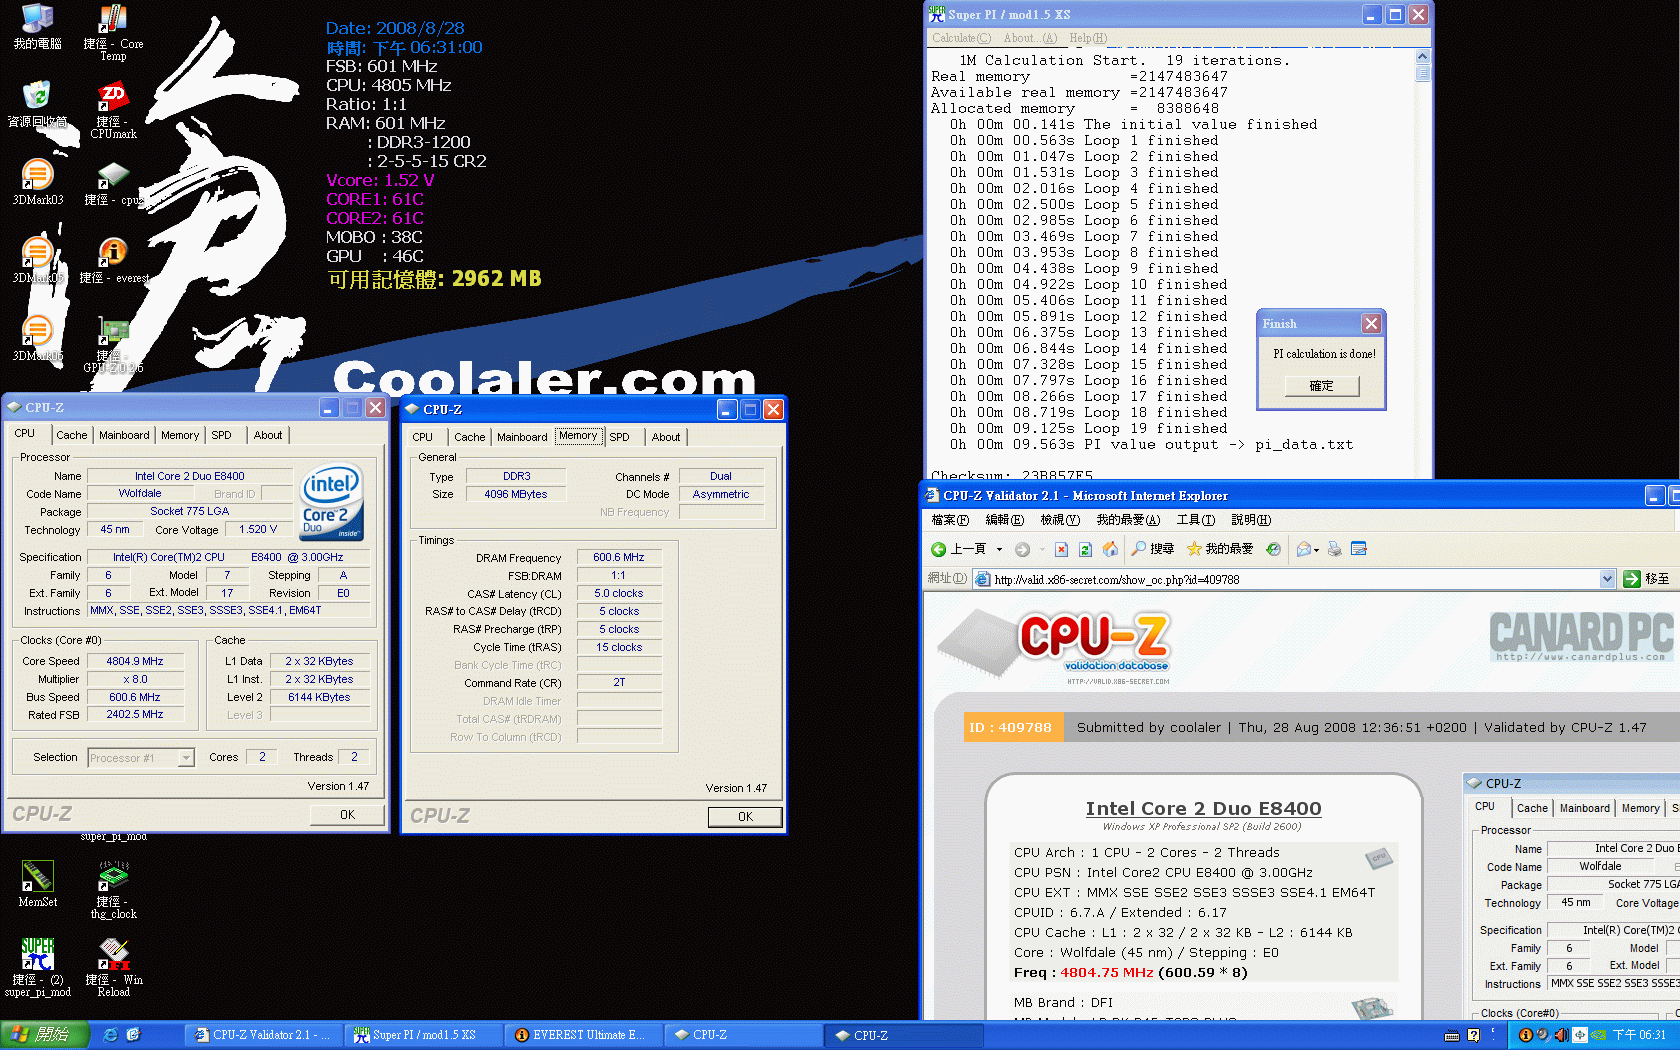Click the Start button on the taskbar
Viewport: 1680px width, 1050px height.
pos(44,1035)
